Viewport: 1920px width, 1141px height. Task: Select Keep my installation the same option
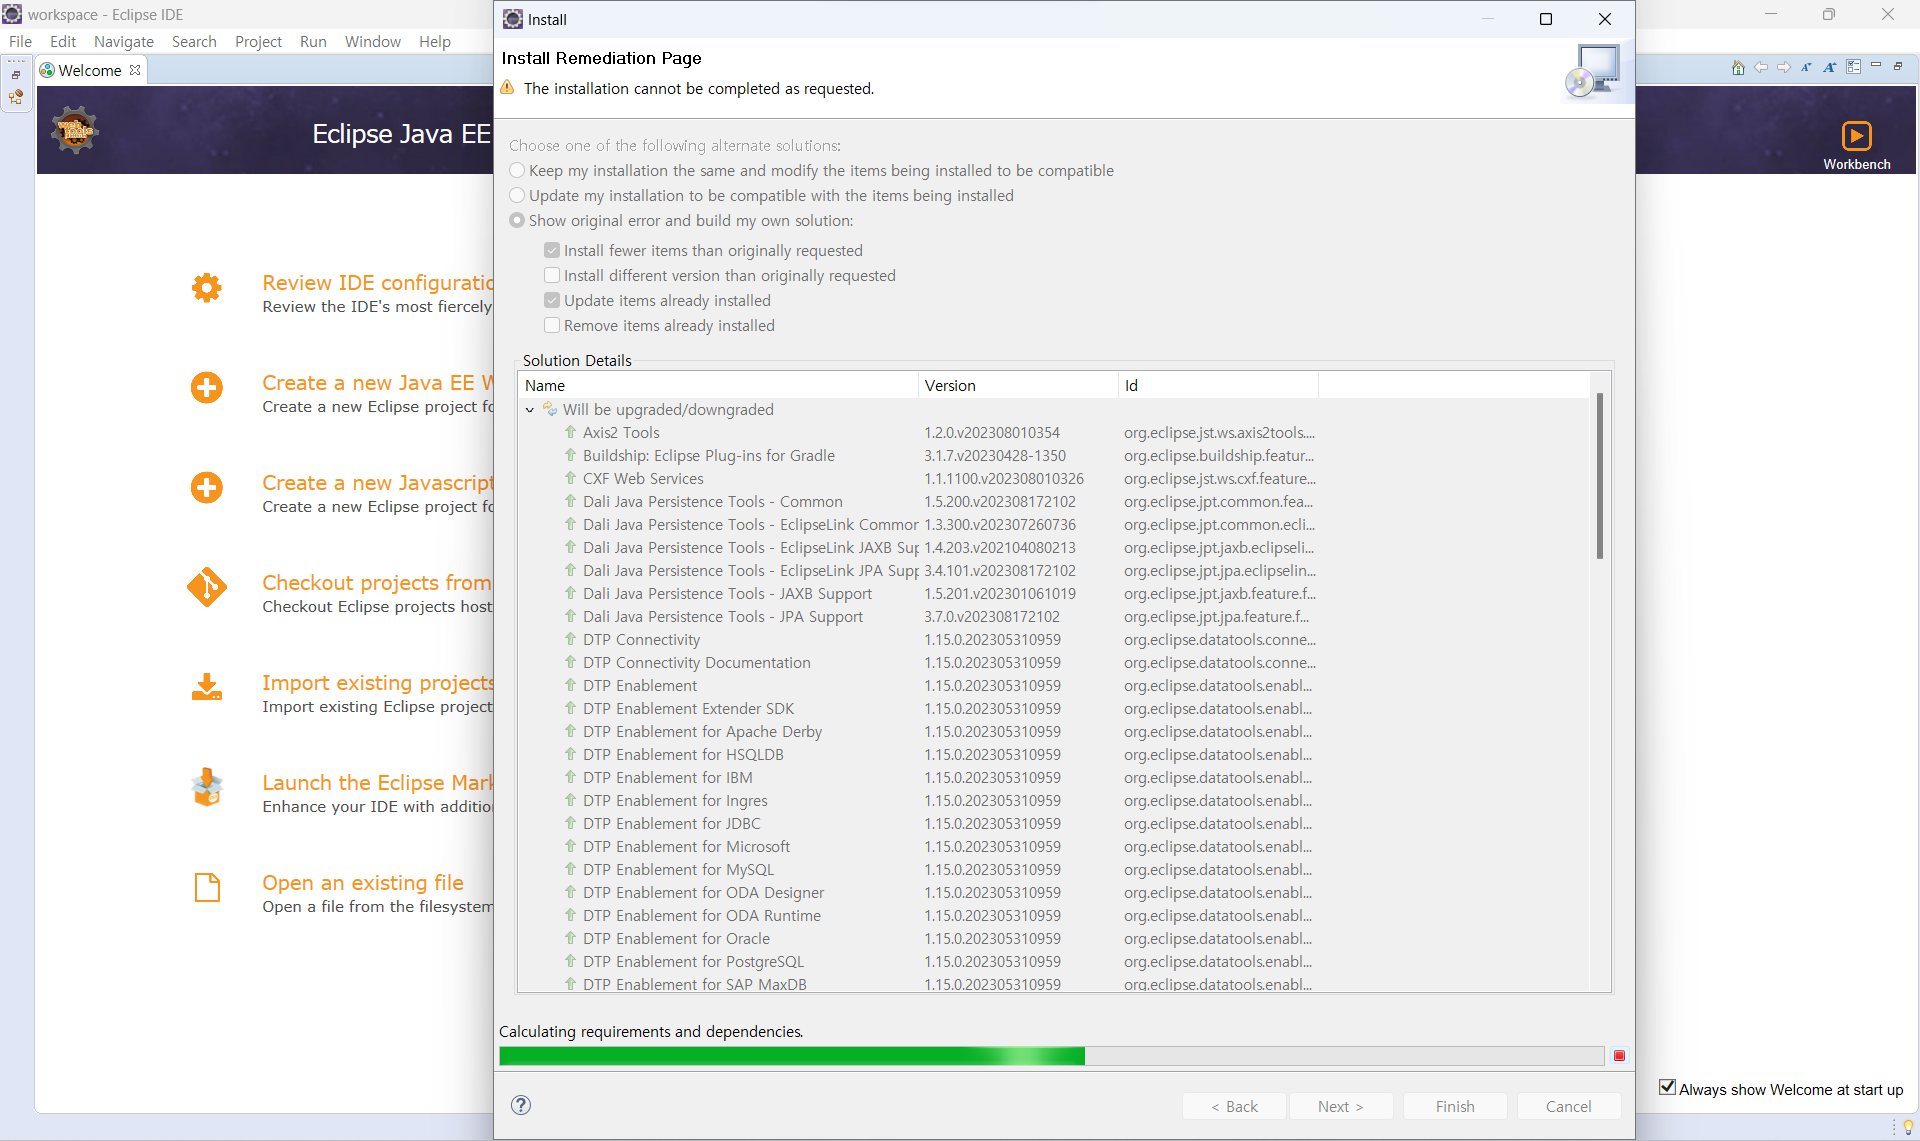coord(517,170)
